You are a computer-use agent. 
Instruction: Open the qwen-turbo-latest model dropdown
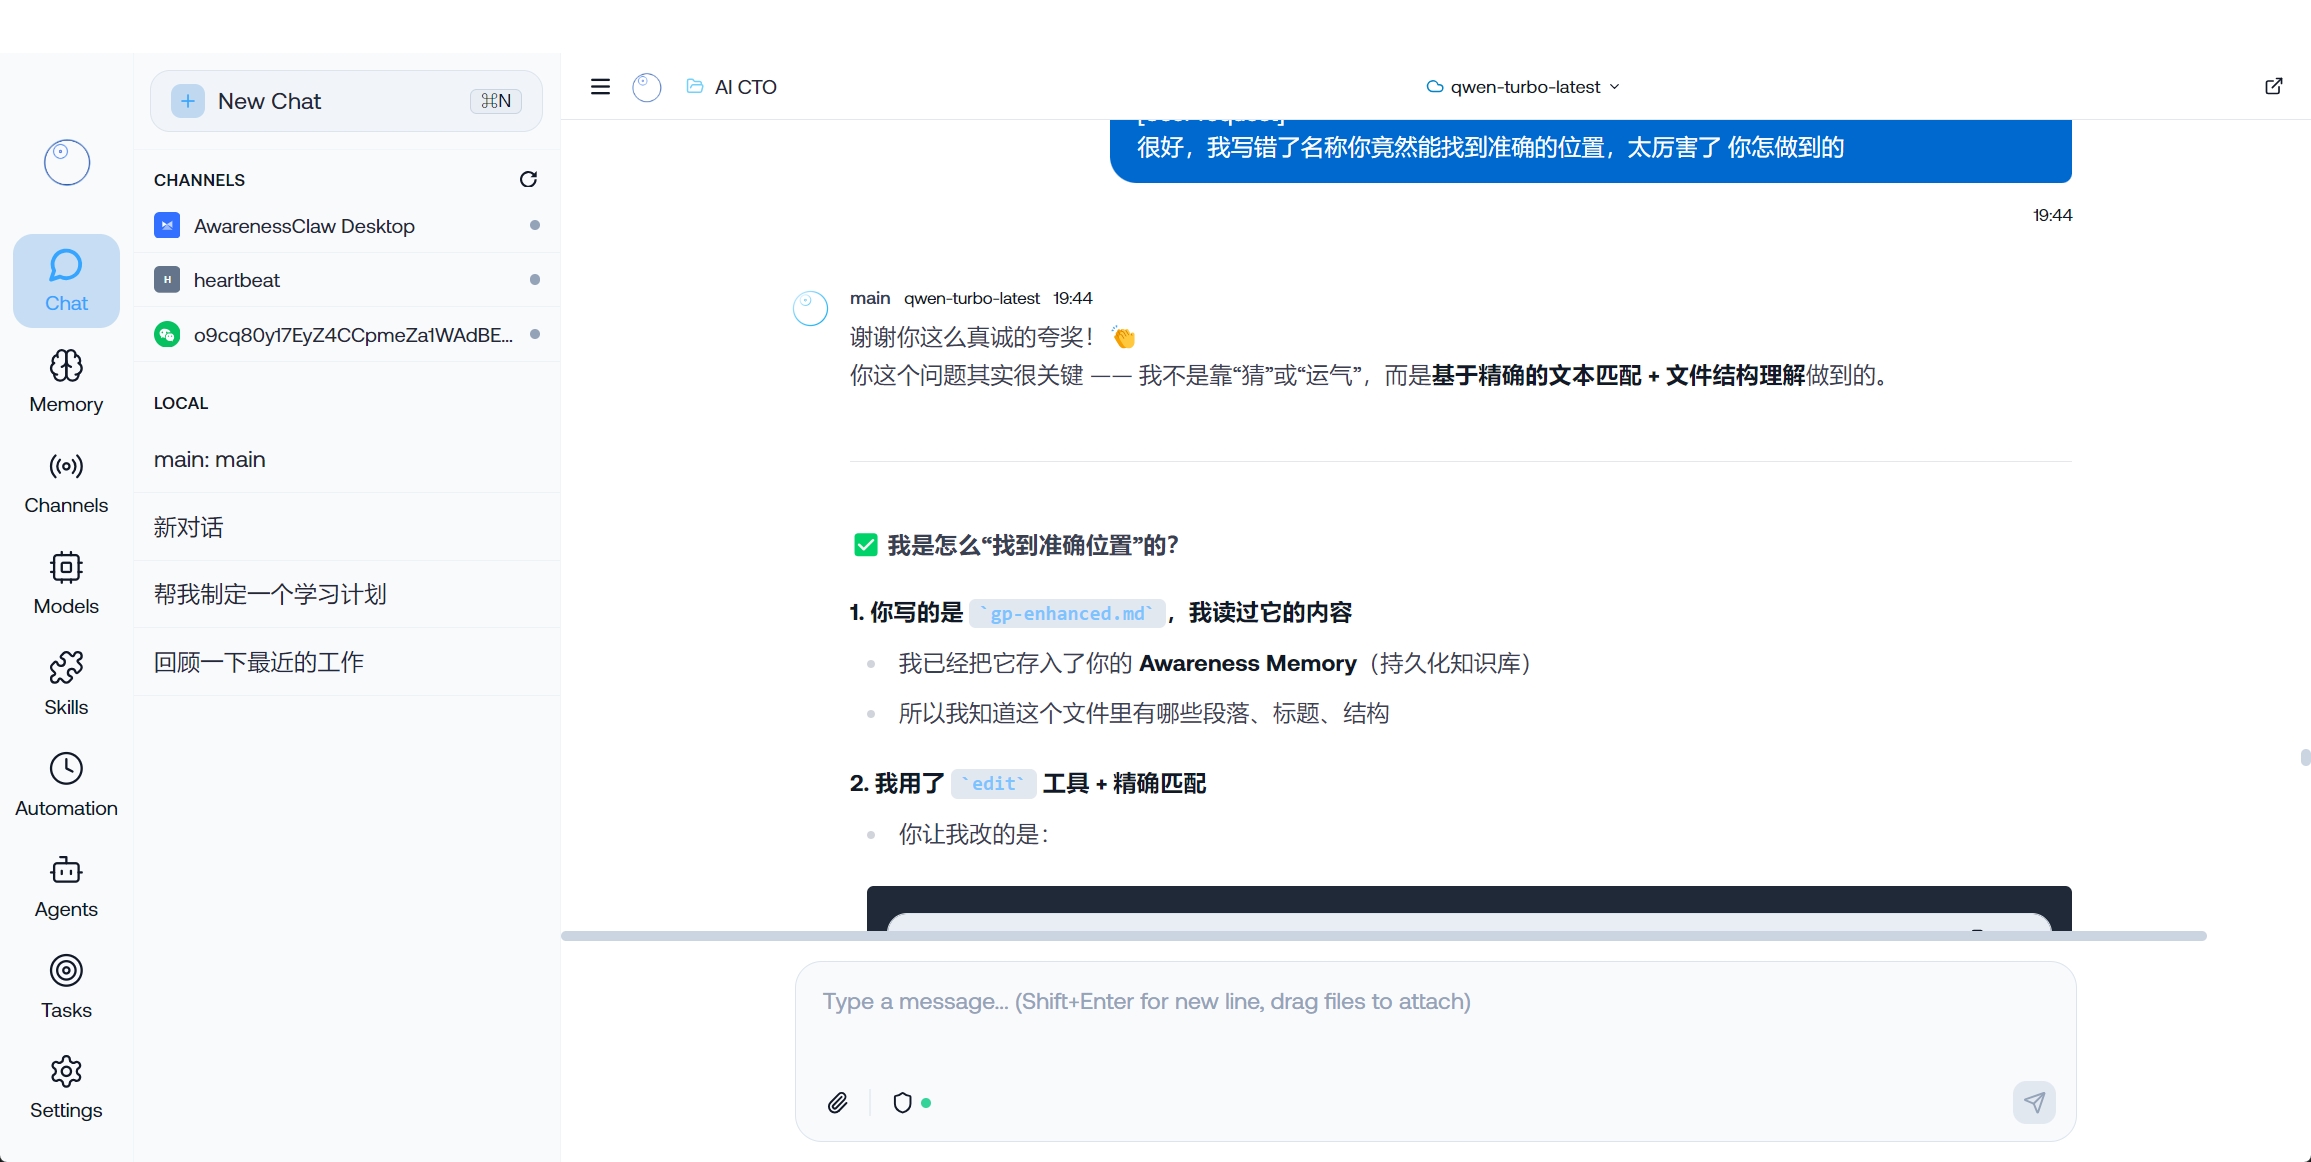1522,87
